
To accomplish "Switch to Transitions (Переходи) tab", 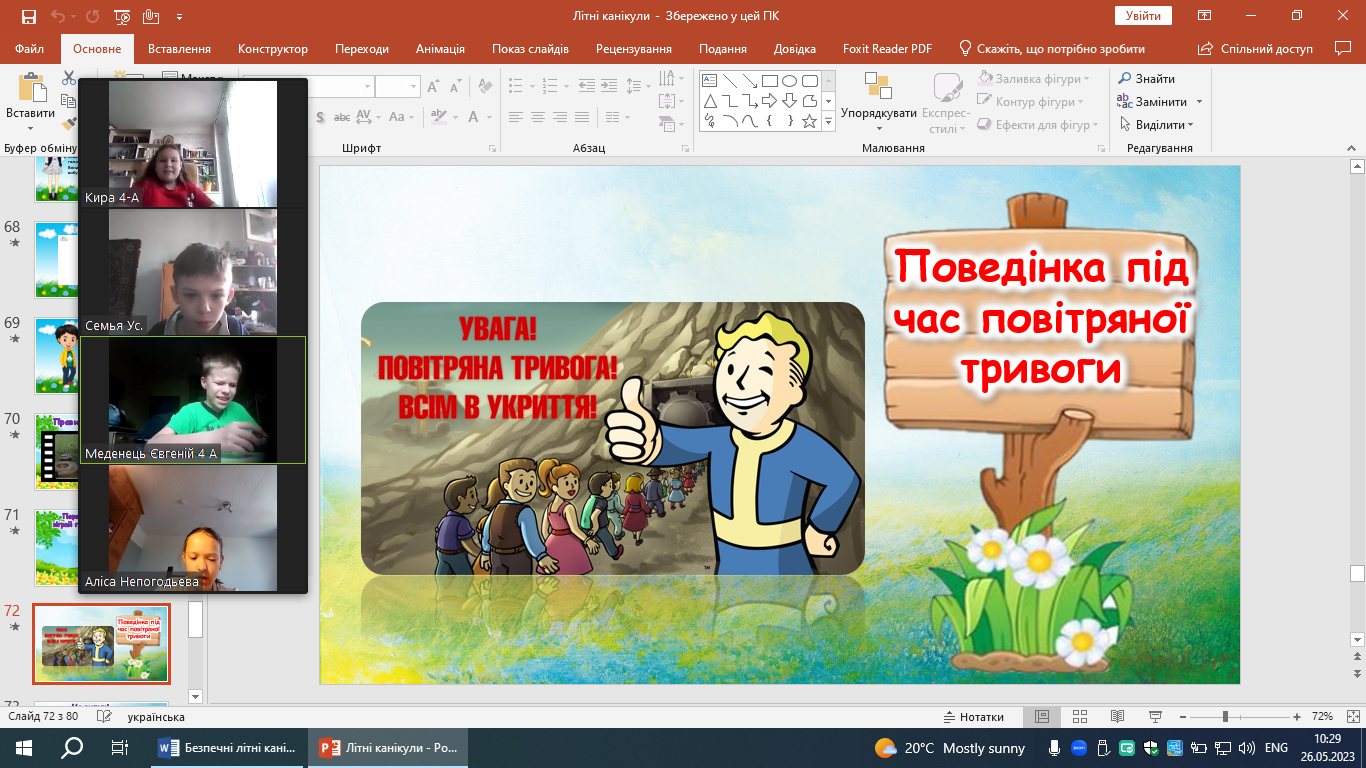I will pyautogui.click(x=362, y=49).
